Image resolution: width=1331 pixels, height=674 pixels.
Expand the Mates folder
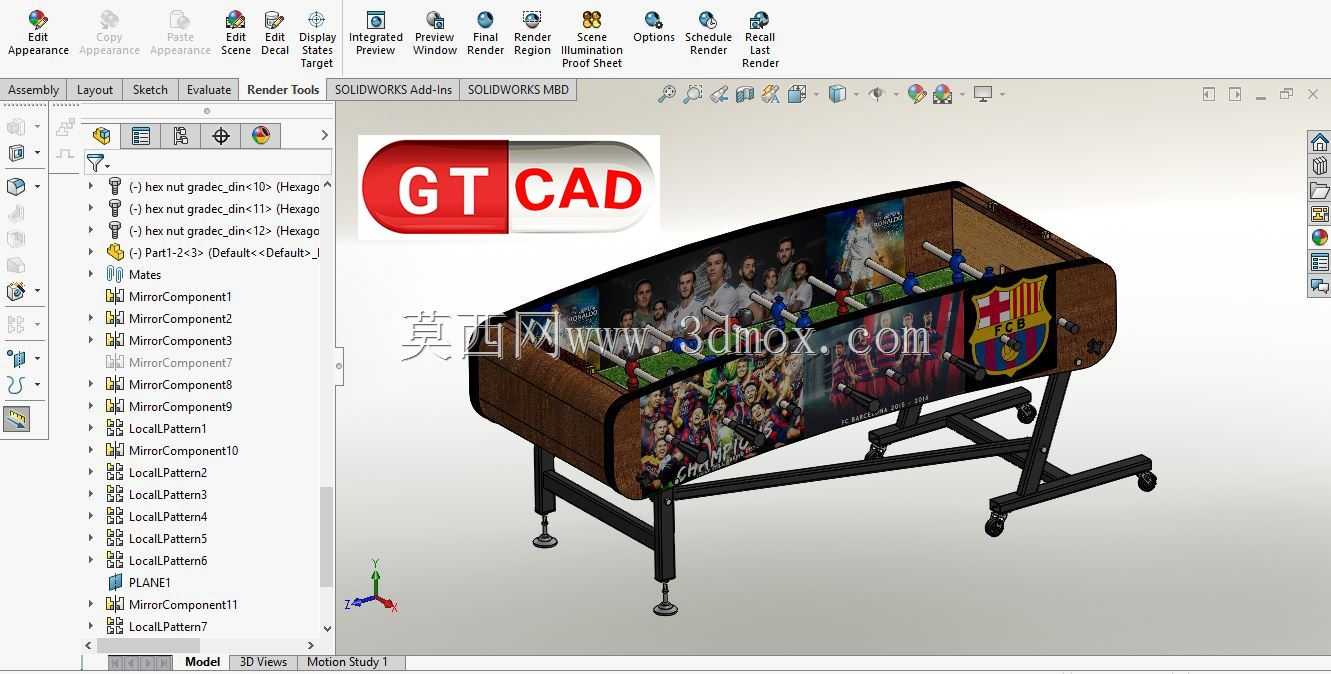(91, 274)
